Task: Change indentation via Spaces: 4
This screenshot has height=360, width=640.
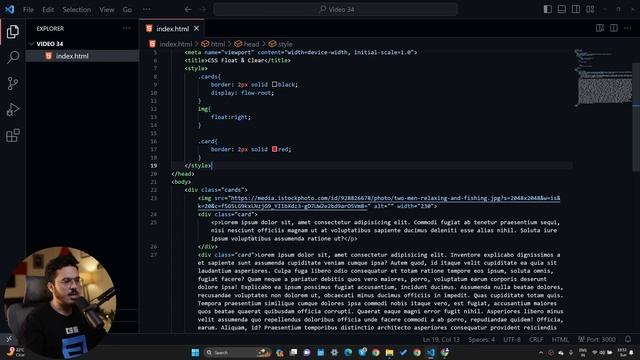Action: [x=481, y=340]
